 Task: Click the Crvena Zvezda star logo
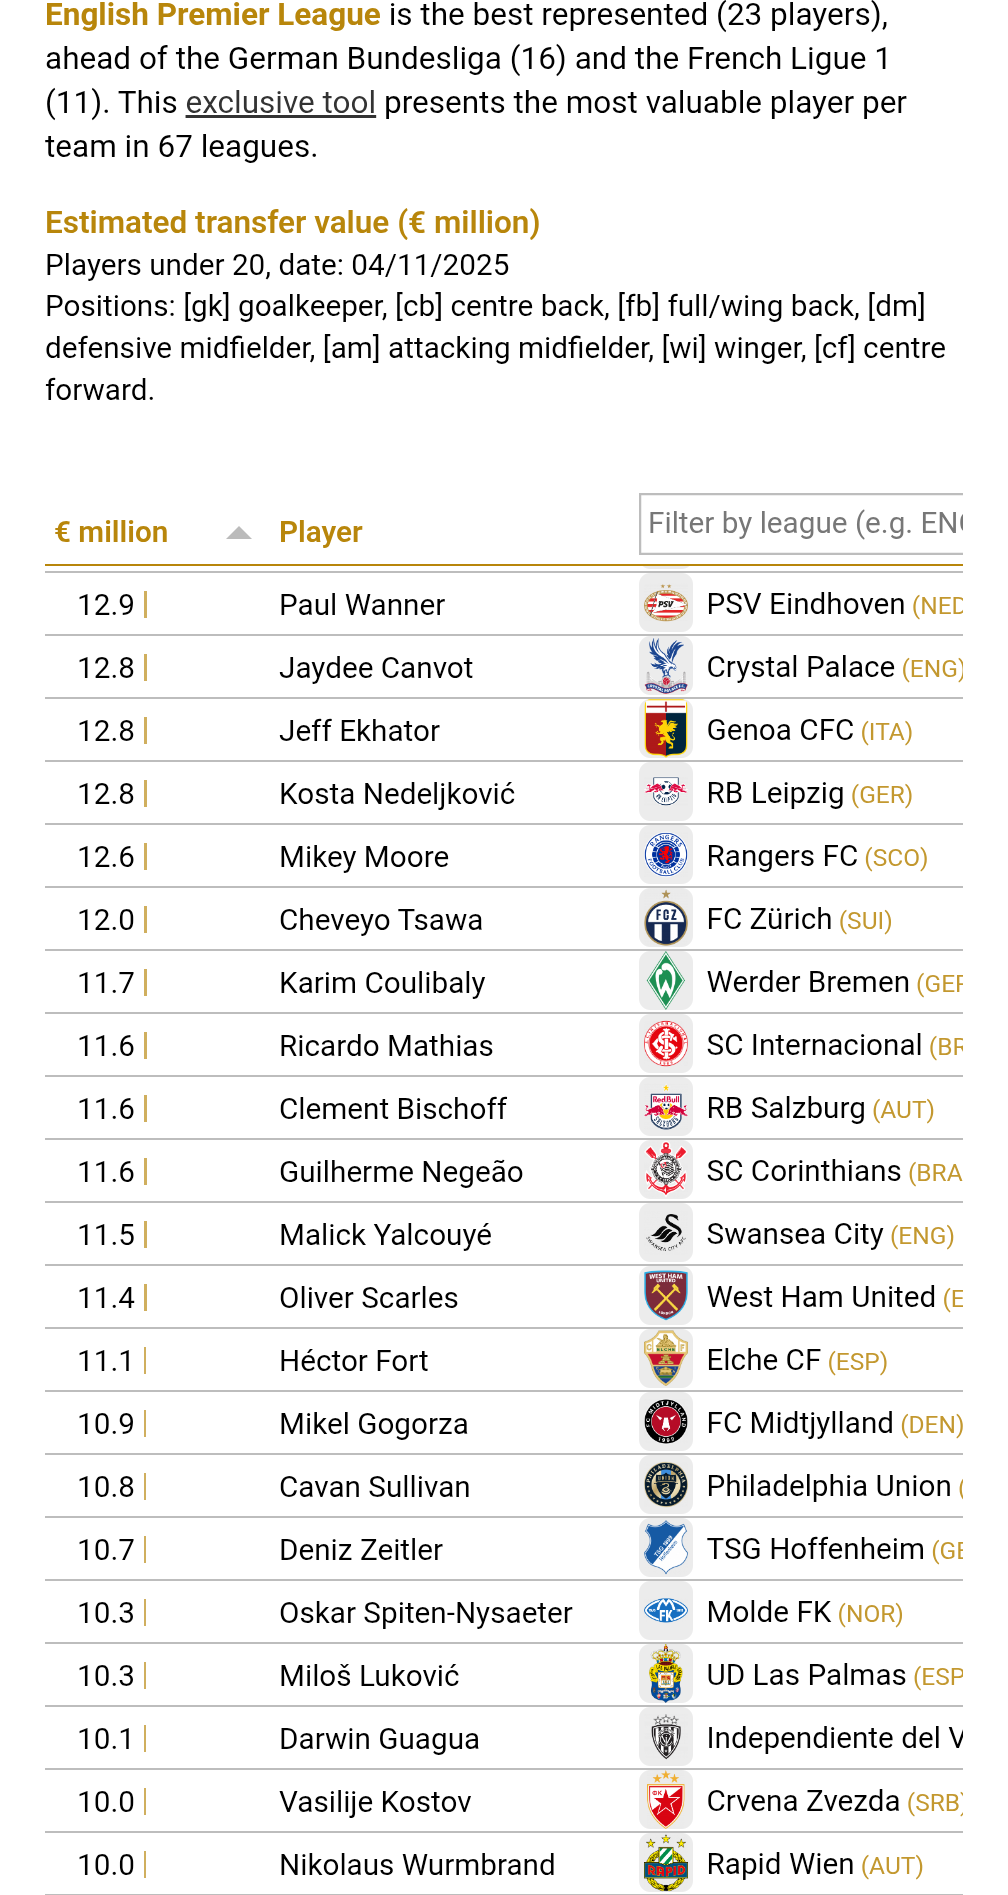[x=666, y=1801]
